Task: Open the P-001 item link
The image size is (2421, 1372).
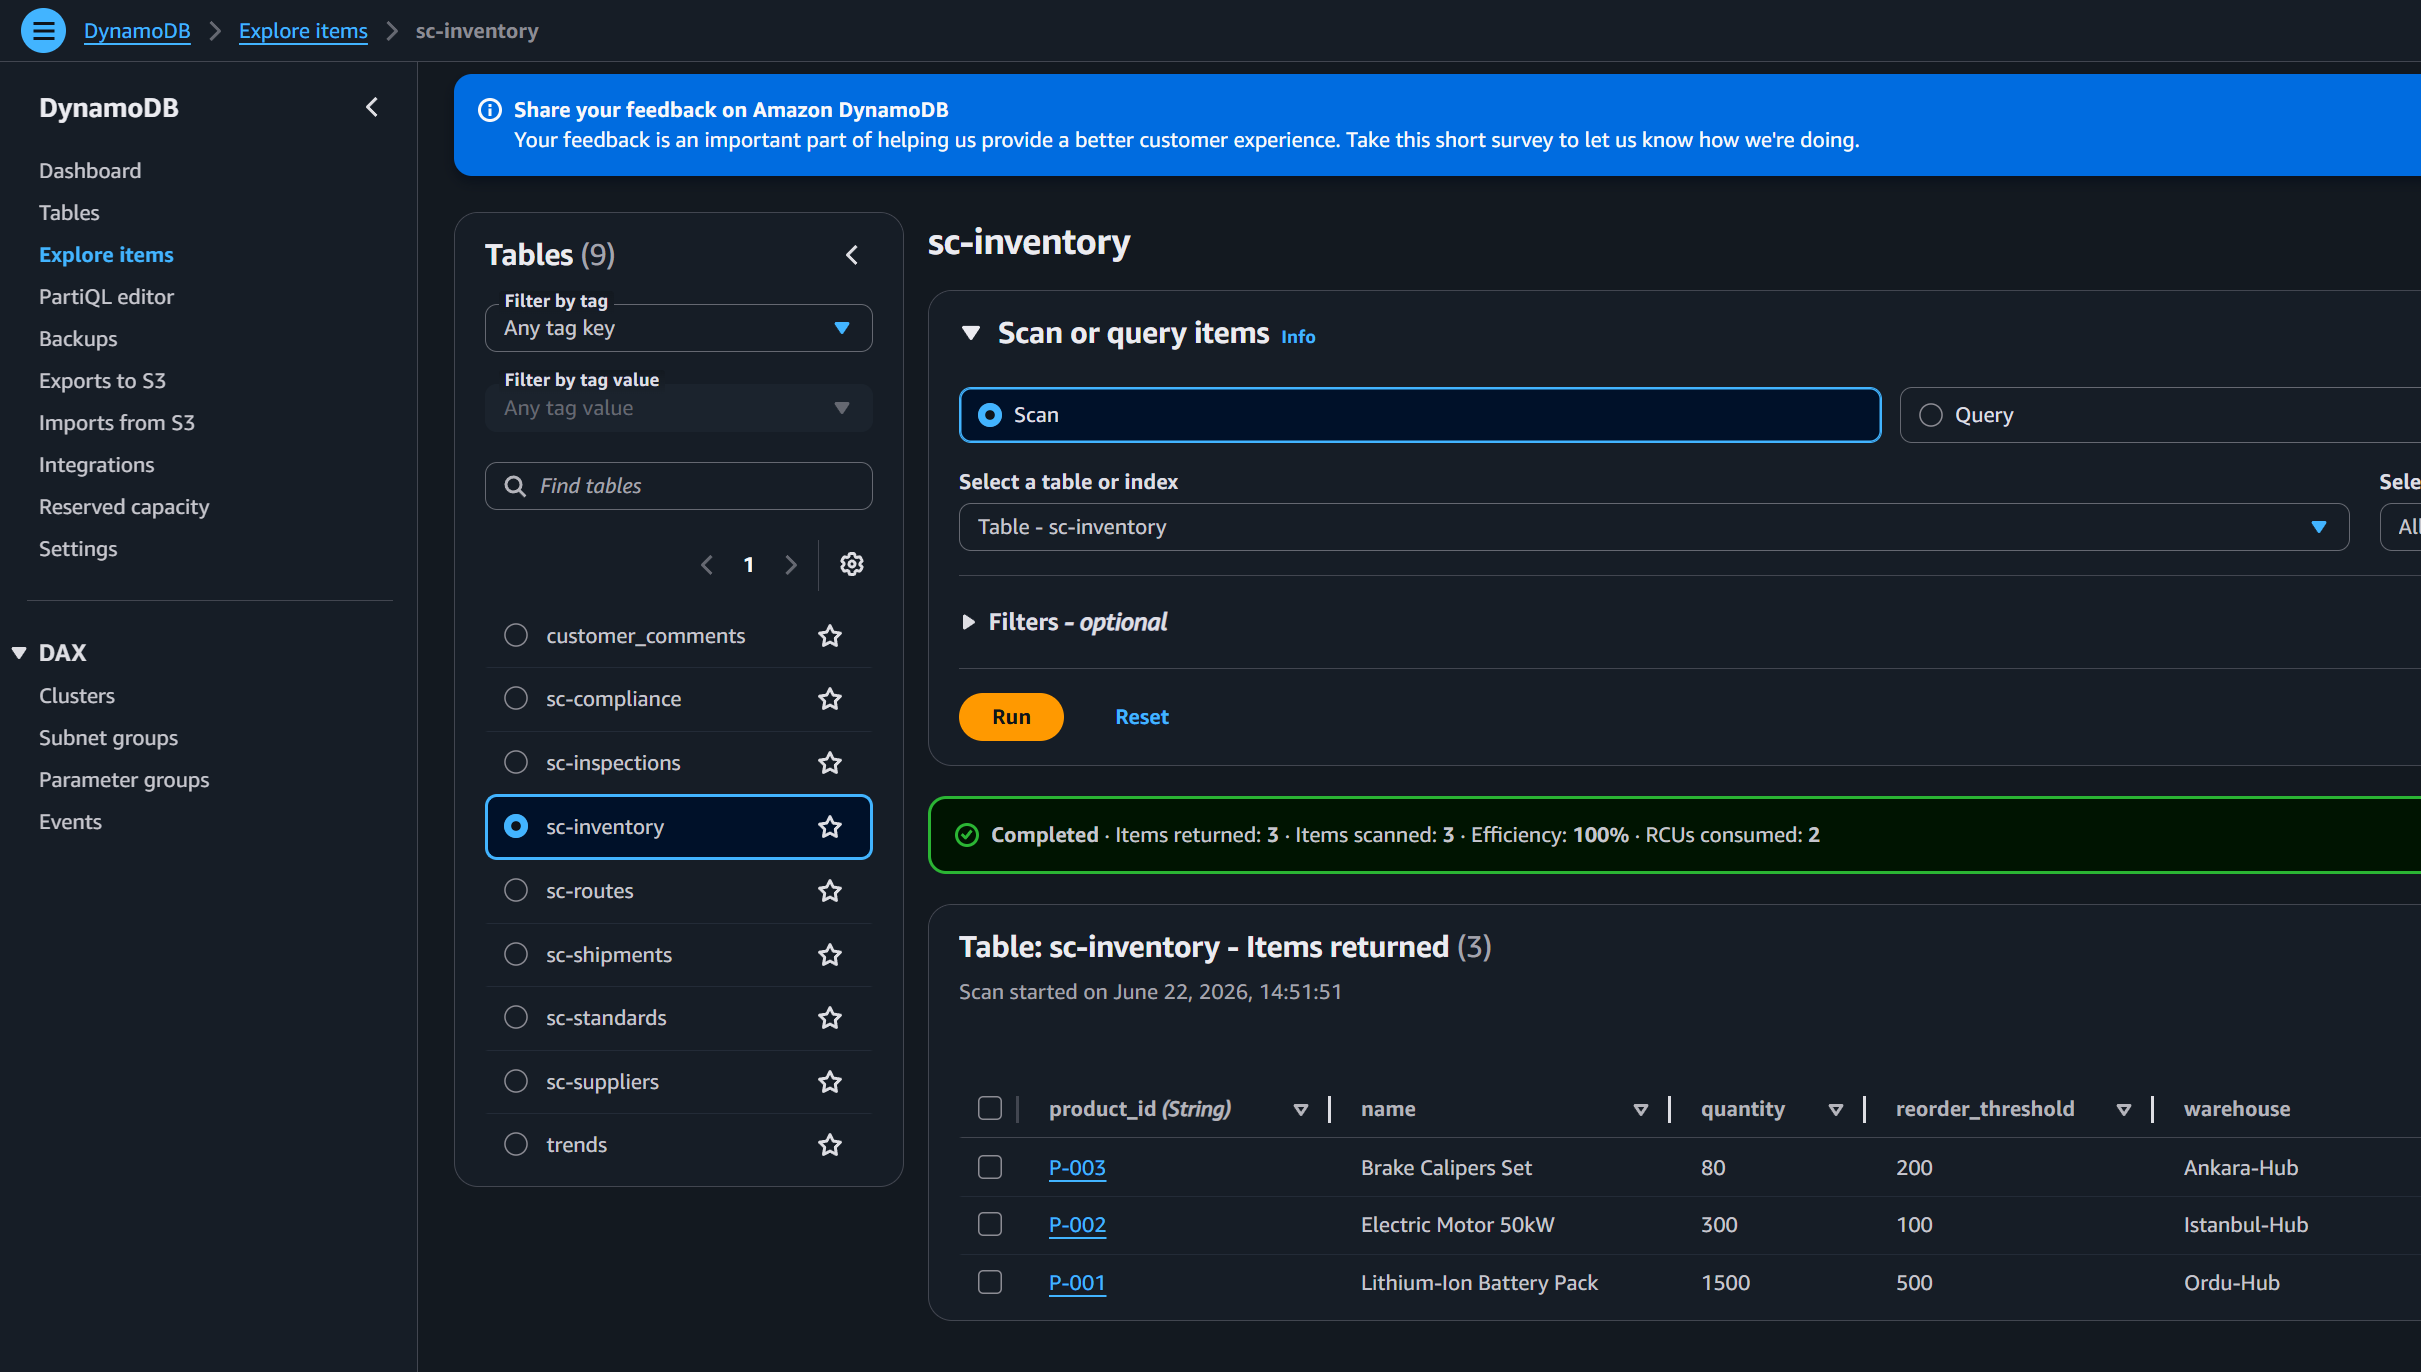Action: click(1077, 1283)
